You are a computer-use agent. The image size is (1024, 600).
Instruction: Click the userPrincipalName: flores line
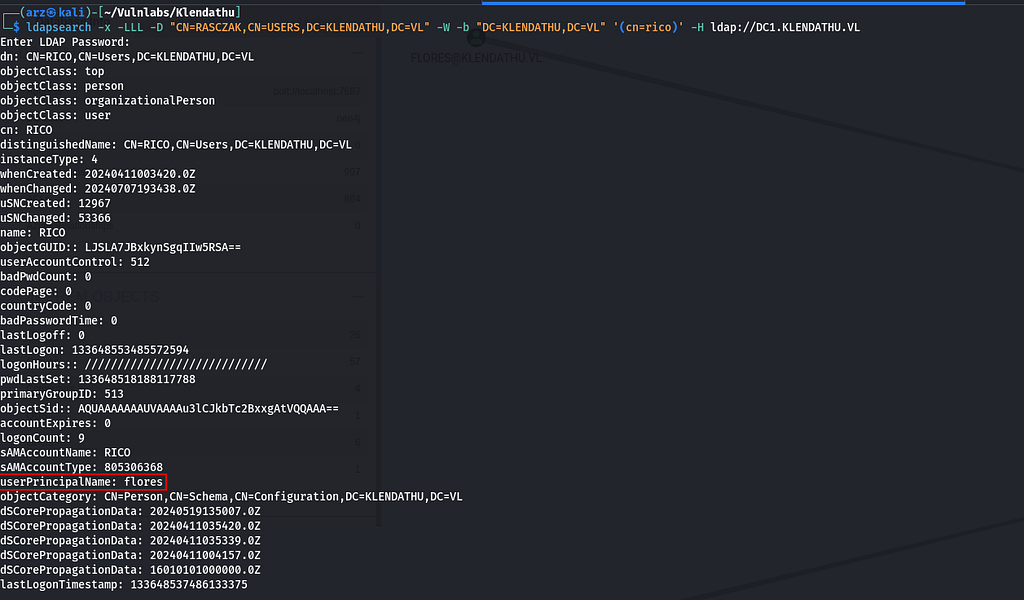pyautogui.click(x=82, y=482)
